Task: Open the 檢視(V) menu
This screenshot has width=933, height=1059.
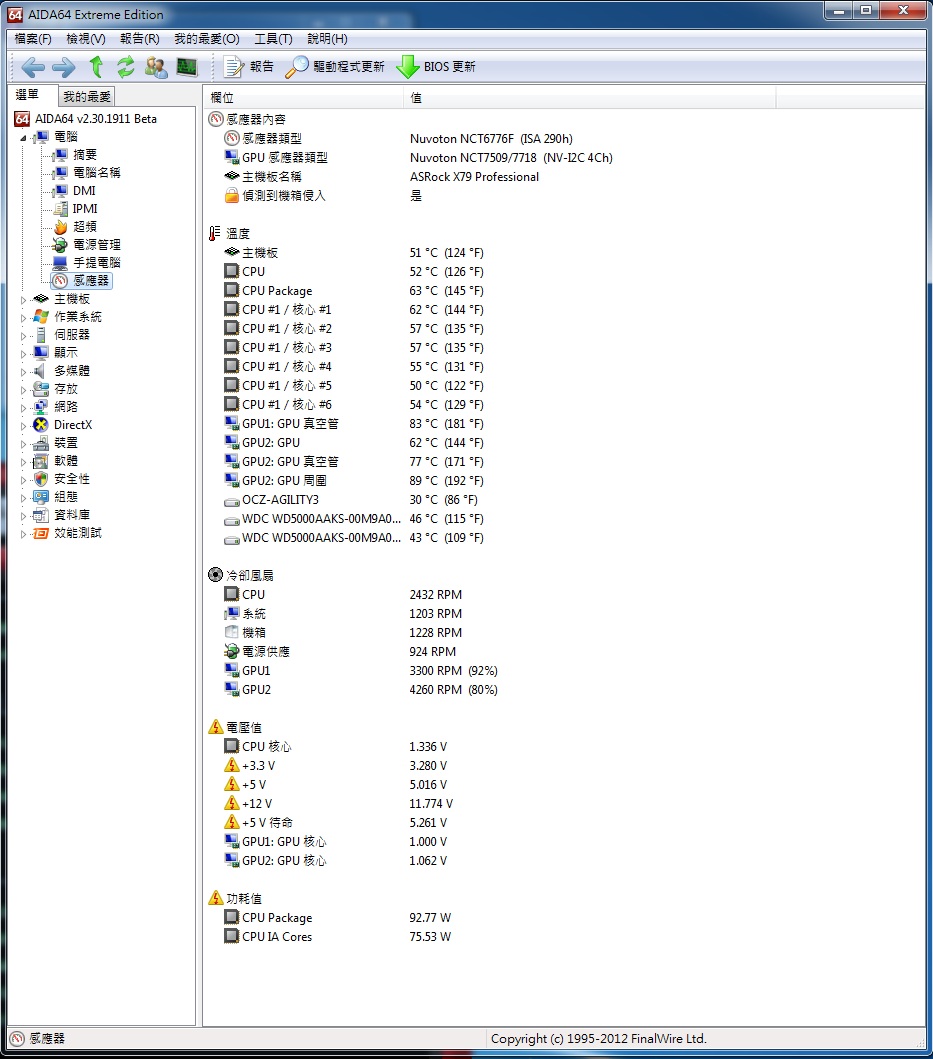Action: point(86,39)
